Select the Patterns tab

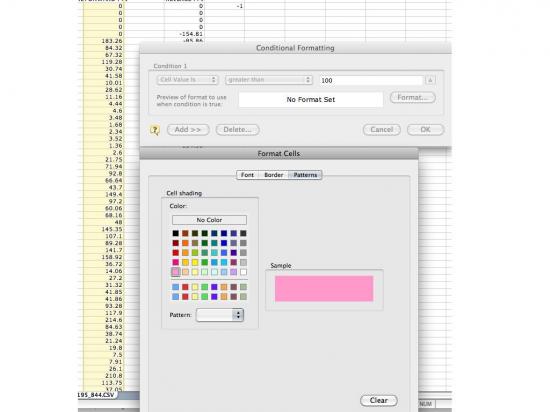[x=305, y=175]
